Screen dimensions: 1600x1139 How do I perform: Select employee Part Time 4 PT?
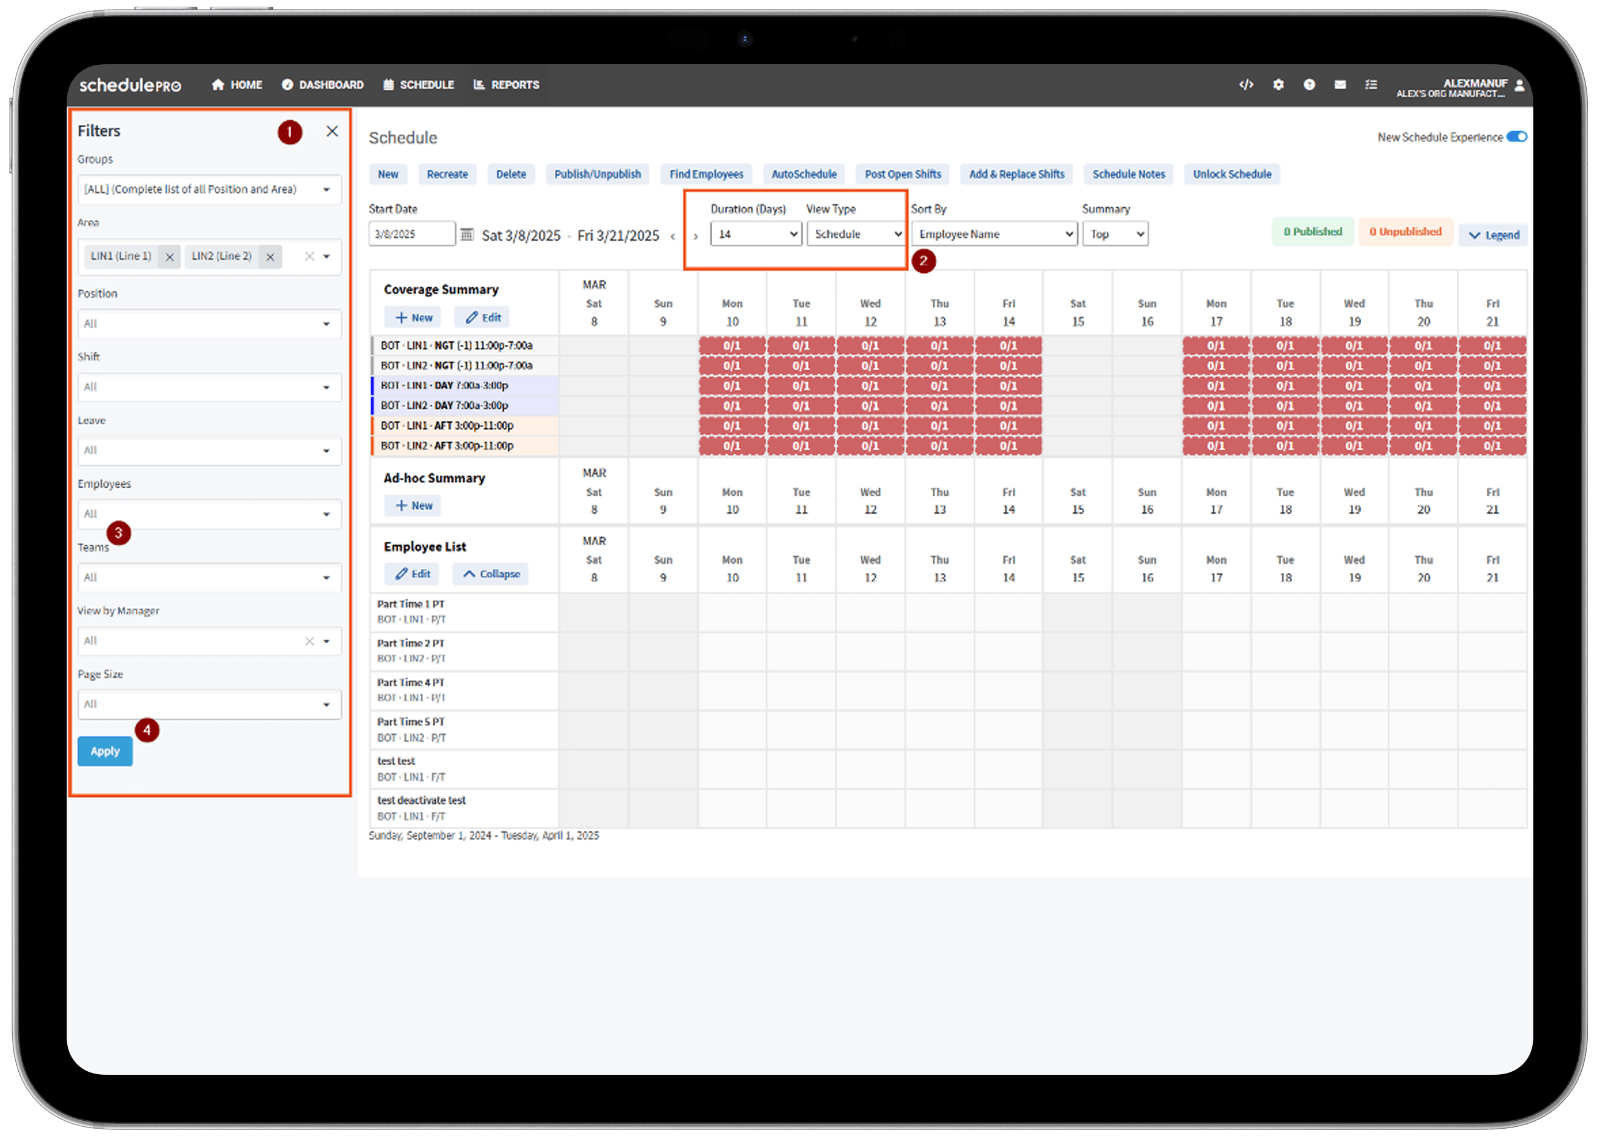point(464,690)
